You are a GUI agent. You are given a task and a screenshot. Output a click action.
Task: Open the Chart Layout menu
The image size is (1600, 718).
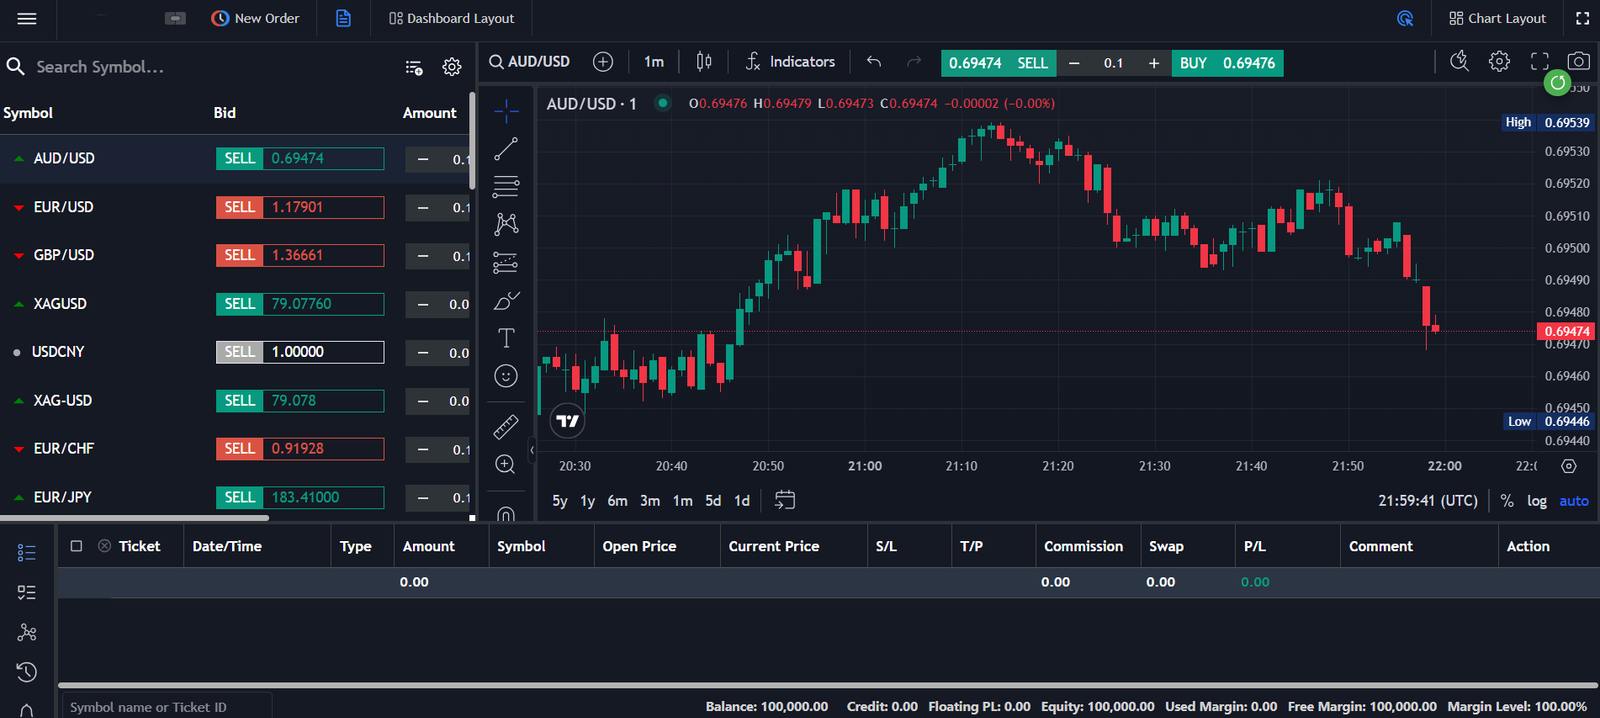tap(1497, 18)
